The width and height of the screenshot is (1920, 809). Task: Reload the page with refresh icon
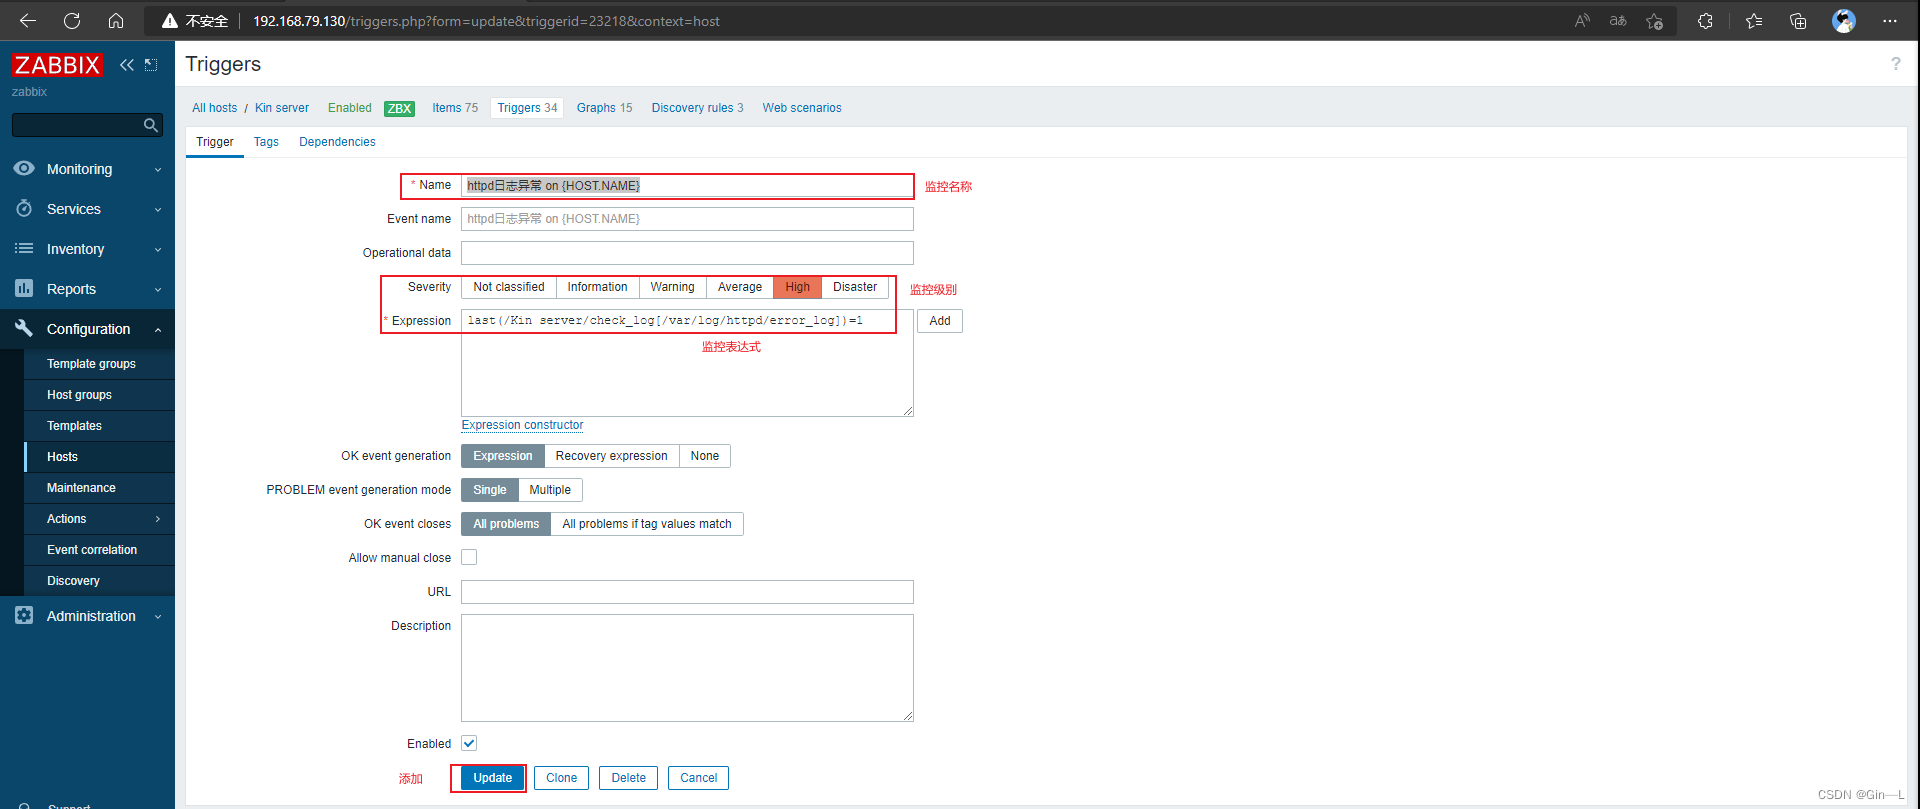pyautogui.click(x=72, y=21)
